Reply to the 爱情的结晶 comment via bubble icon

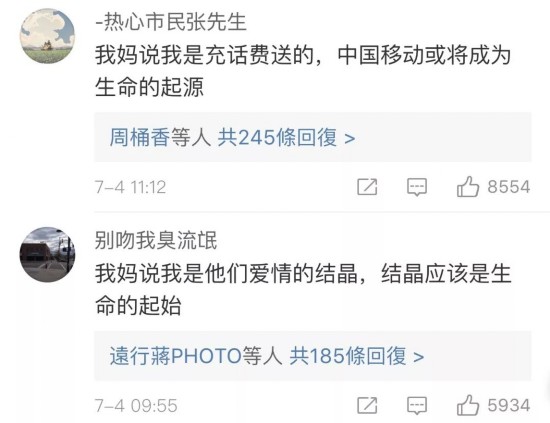[417, 405]
